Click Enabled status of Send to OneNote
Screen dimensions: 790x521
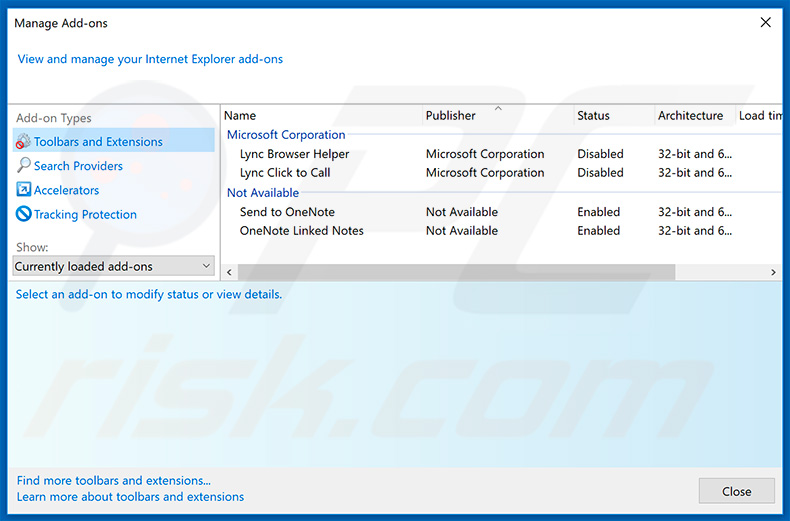pos(599,212)
